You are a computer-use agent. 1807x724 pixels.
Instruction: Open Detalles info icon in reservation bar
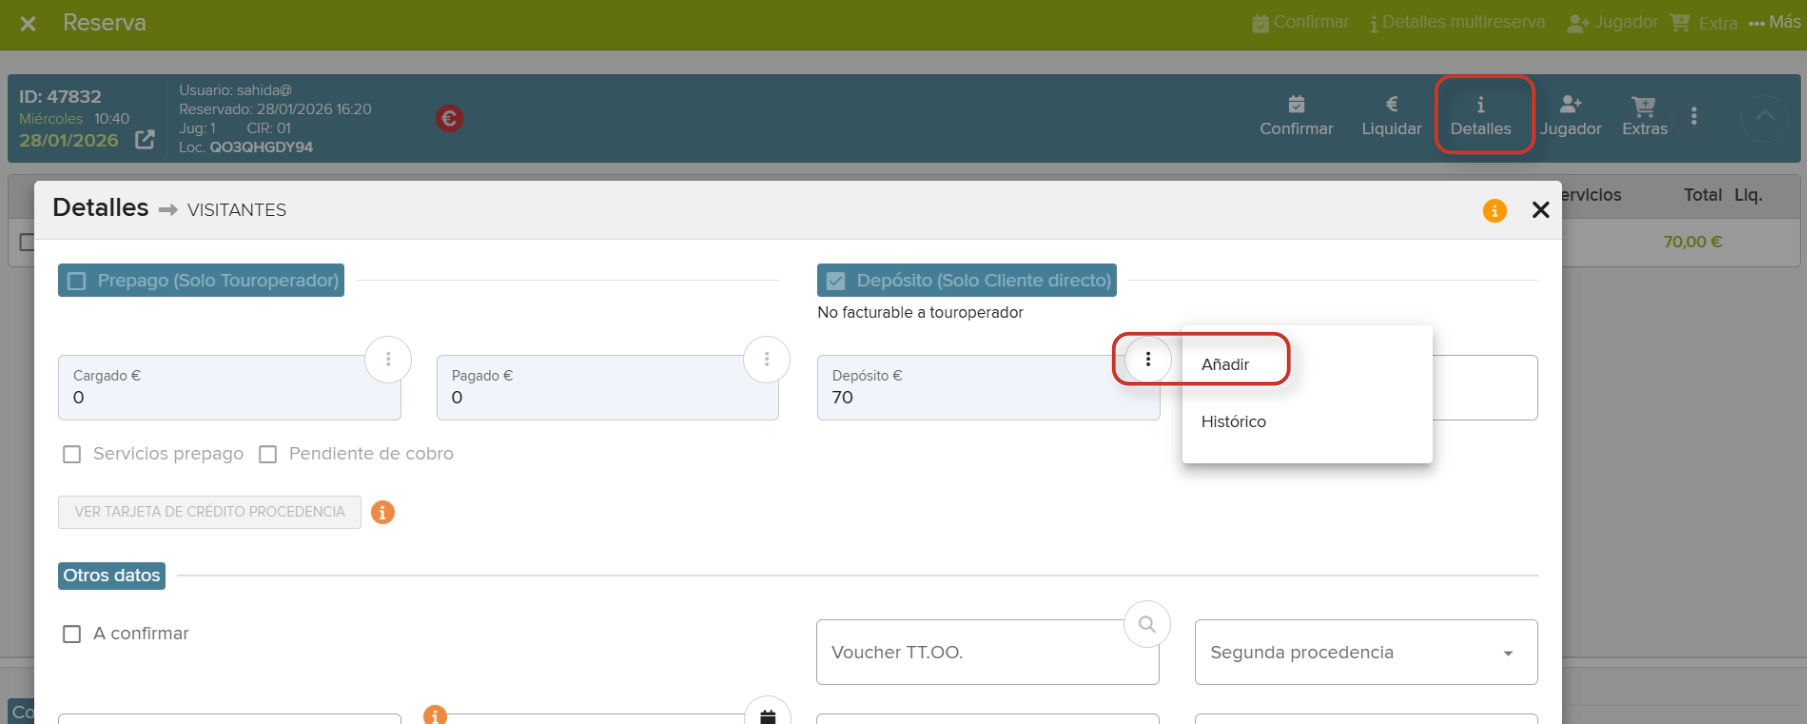[x=1480, y=105]
